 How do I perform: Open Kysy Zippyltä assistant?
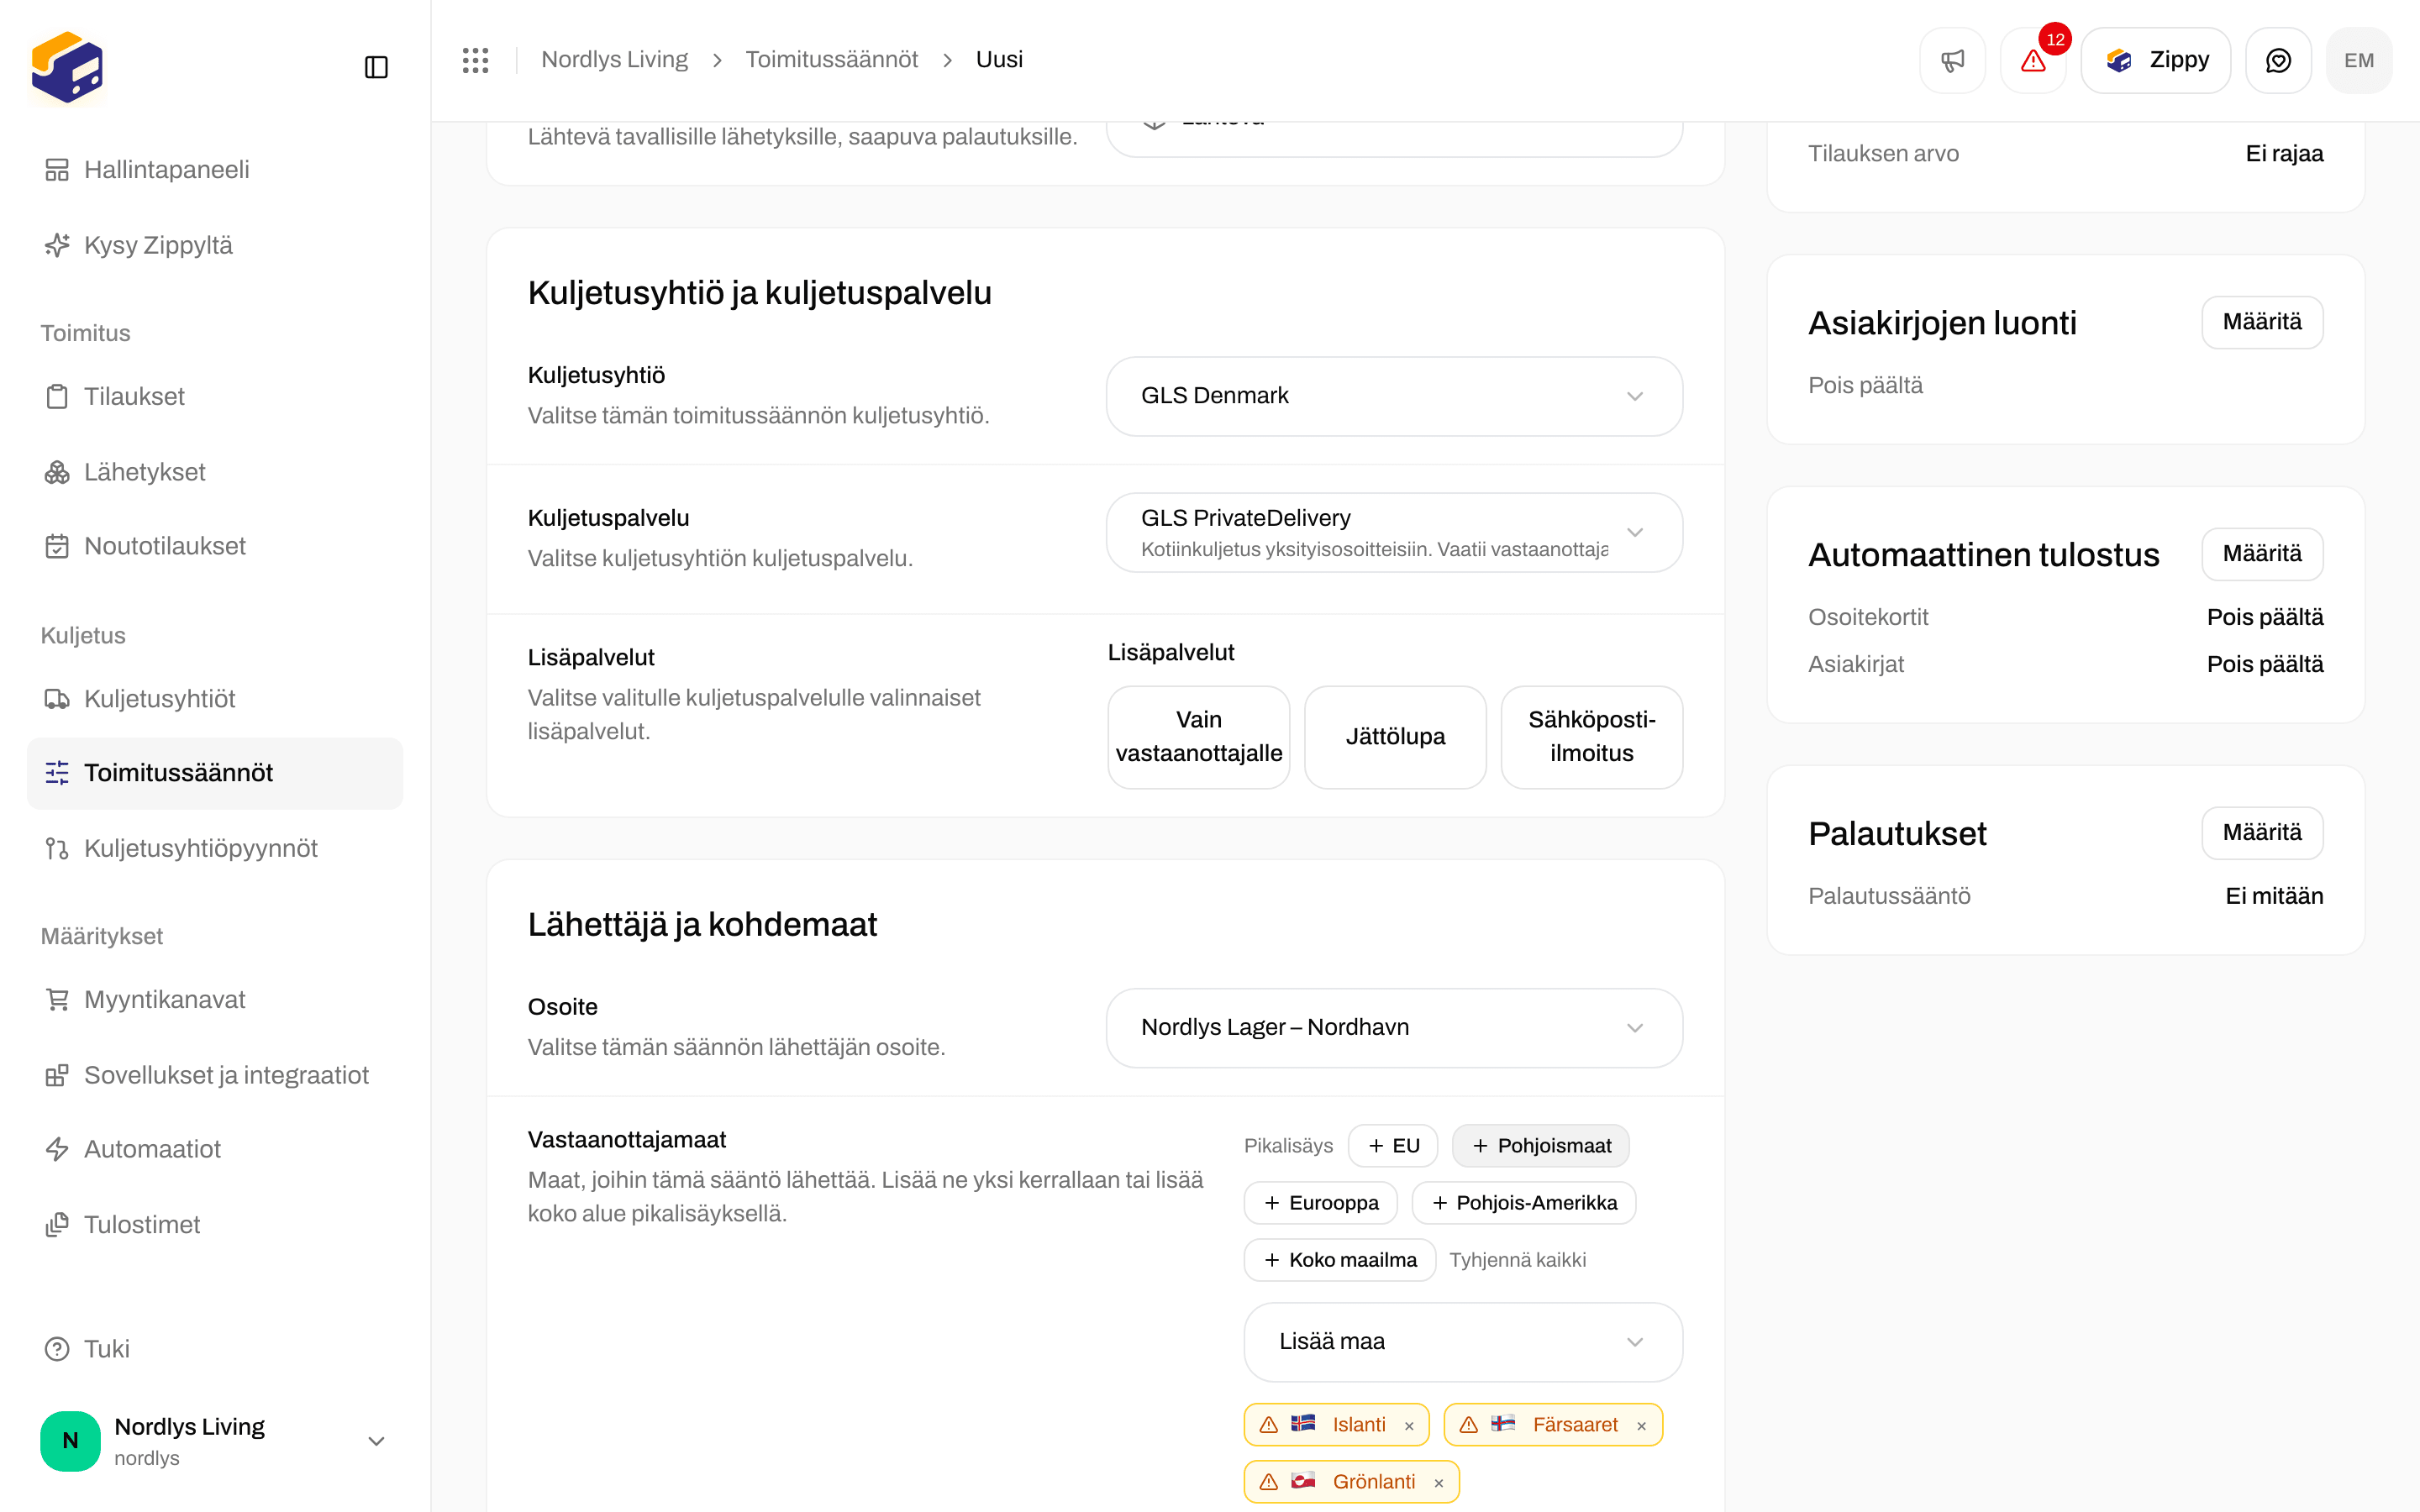tap(215, 245)
